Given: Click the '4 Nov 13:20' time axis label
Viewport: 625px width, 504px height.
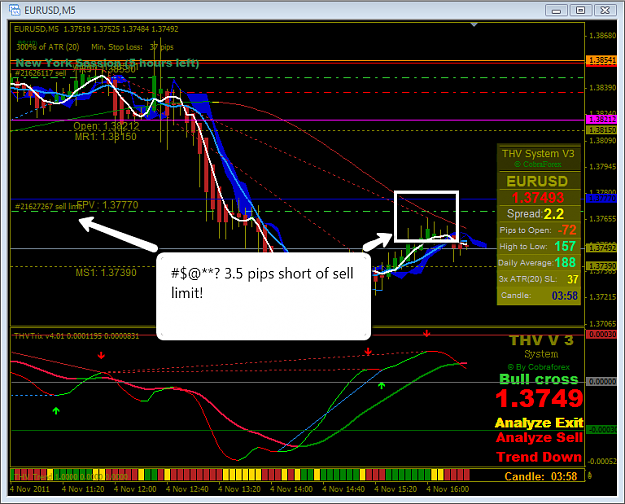Looking at the screenshot, I should pyautogui.click(x=239, y=489).
